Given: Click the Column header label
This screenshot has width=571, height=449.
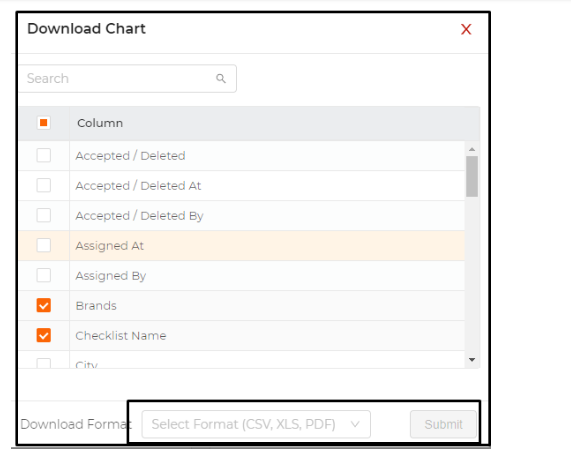Looking at the screenshot, I should [x=100, y=123].
